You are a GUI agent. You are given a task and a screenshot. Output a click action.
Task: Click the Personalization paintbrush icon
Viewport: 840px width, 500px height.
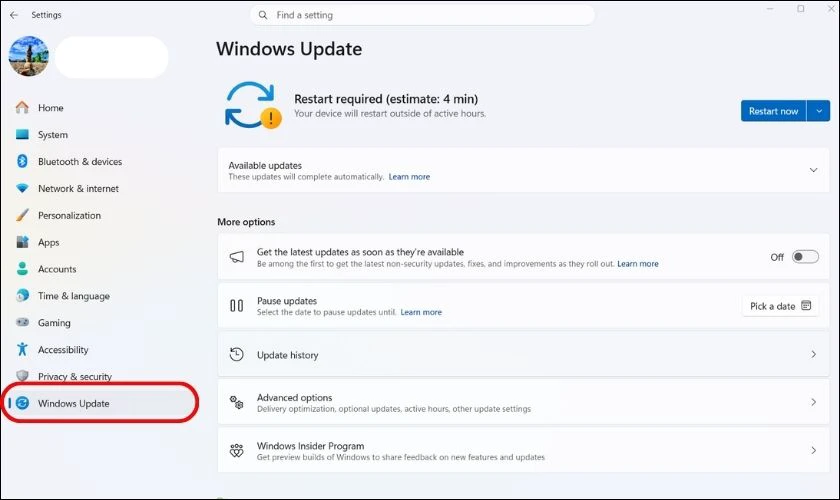(22, 215)
